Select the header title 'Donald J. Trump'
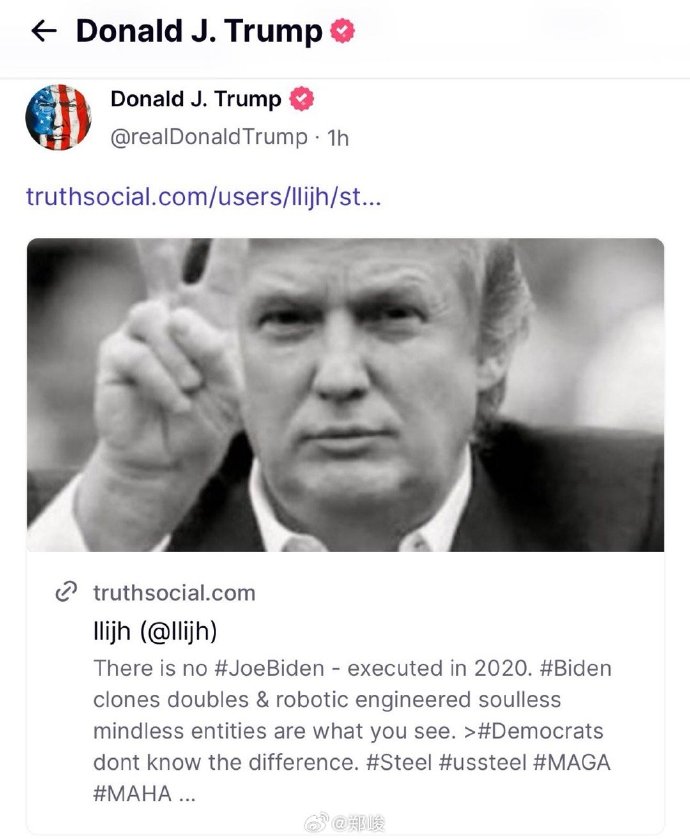 199,31
